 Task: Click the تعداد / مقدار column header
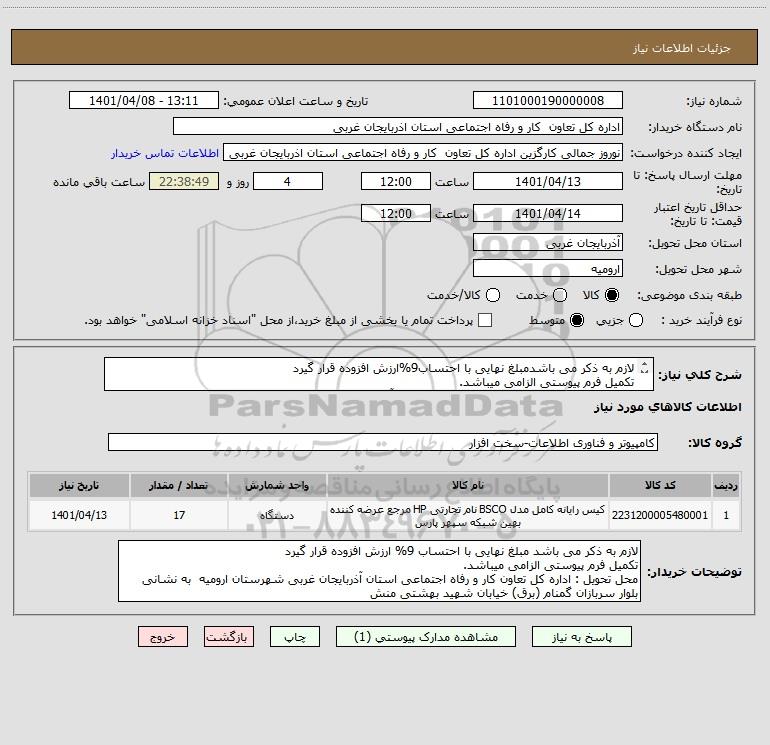[179, 485]
